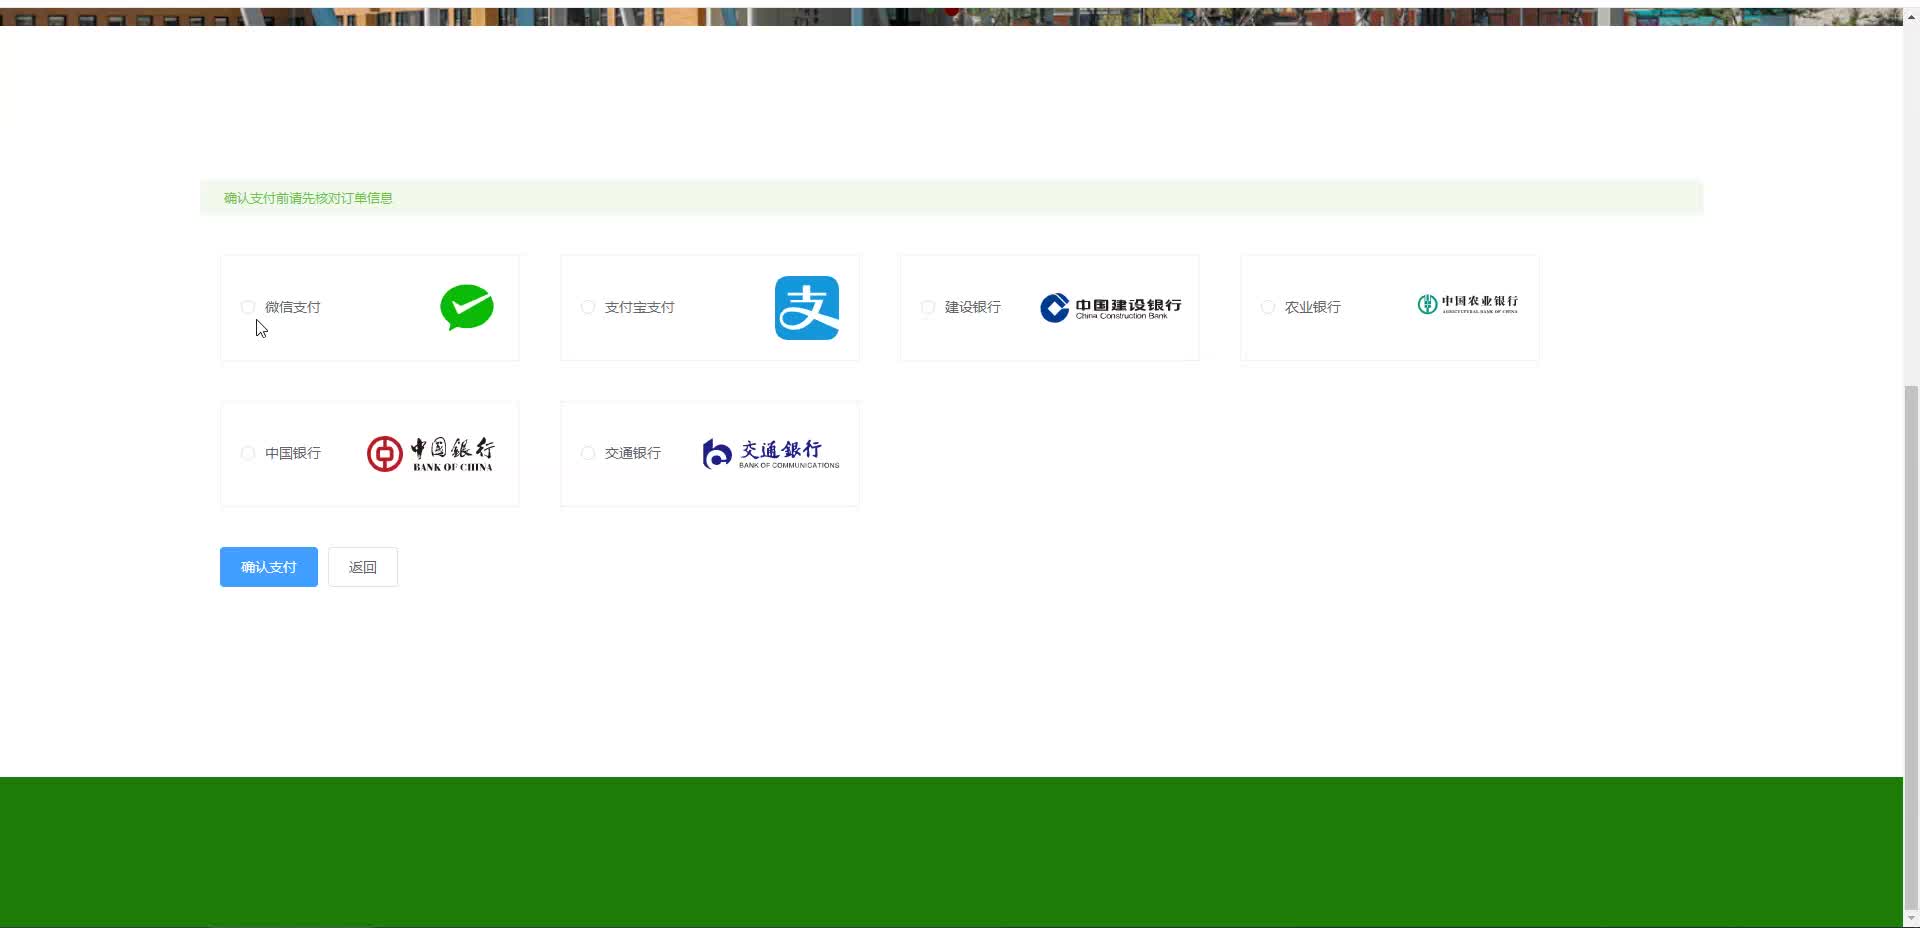Click the Bank of Communications logo
Image resolution: width=1920 pixels, height=928 pixels.
click(x=771, y=454)
